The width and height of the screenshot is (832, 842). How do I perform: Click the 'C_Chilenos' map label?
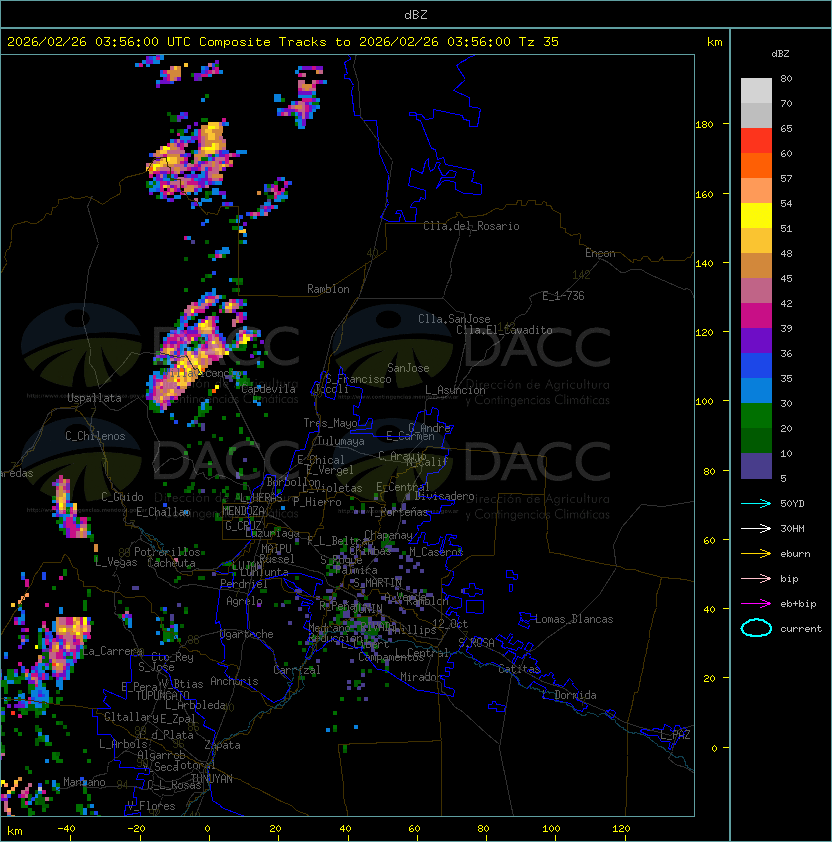click(95, 436)
